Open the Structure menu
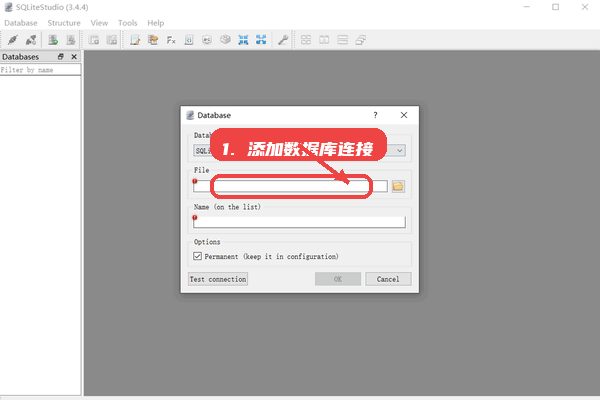600x400 pixels. coord(64,23)
